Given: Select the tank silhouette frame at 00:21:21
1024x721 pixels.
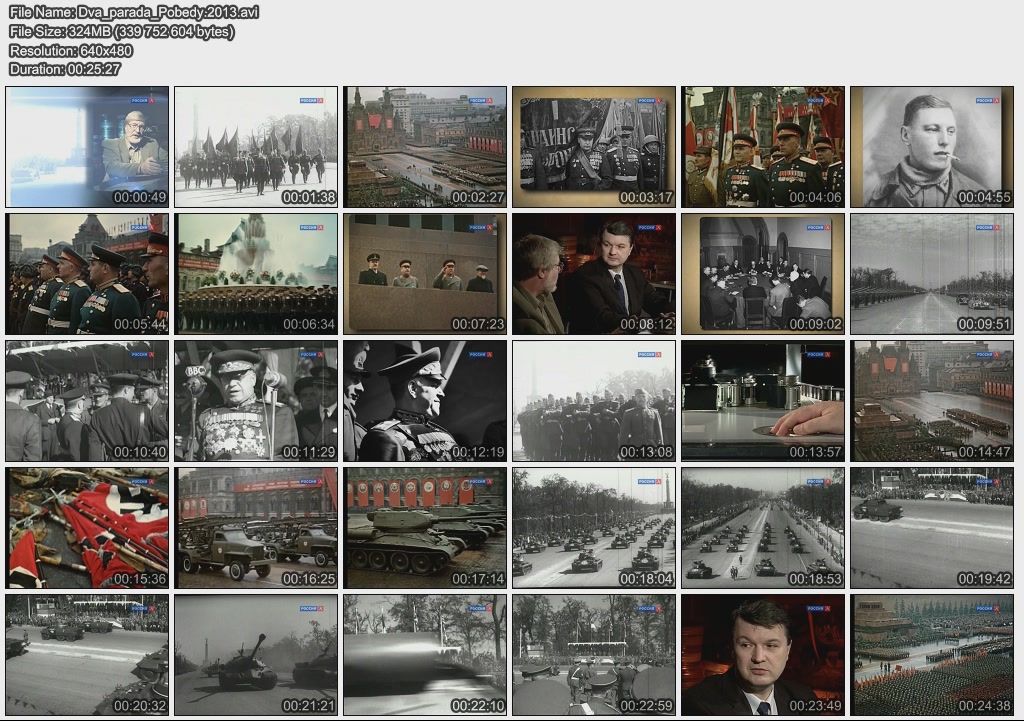Looking at the screenshot, I should (x=256, y=654).
